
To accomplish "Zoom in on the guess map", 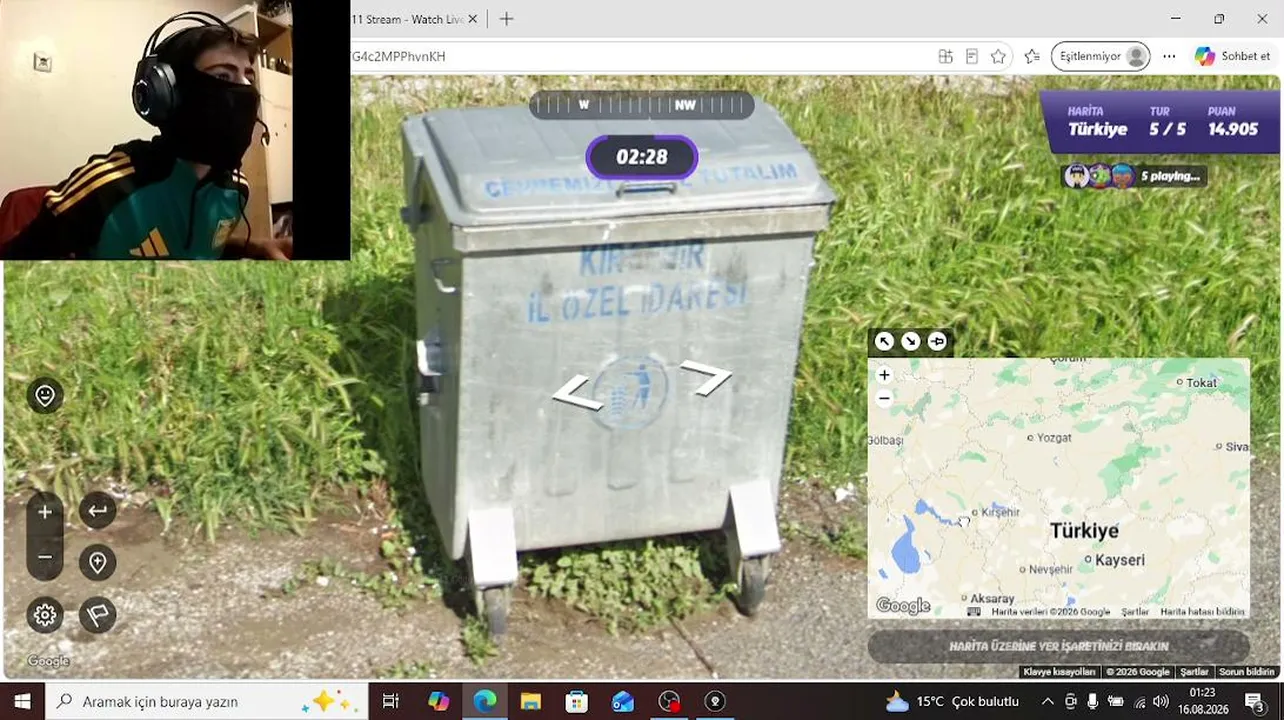I will pyautogui.click(x=884, y=375).
